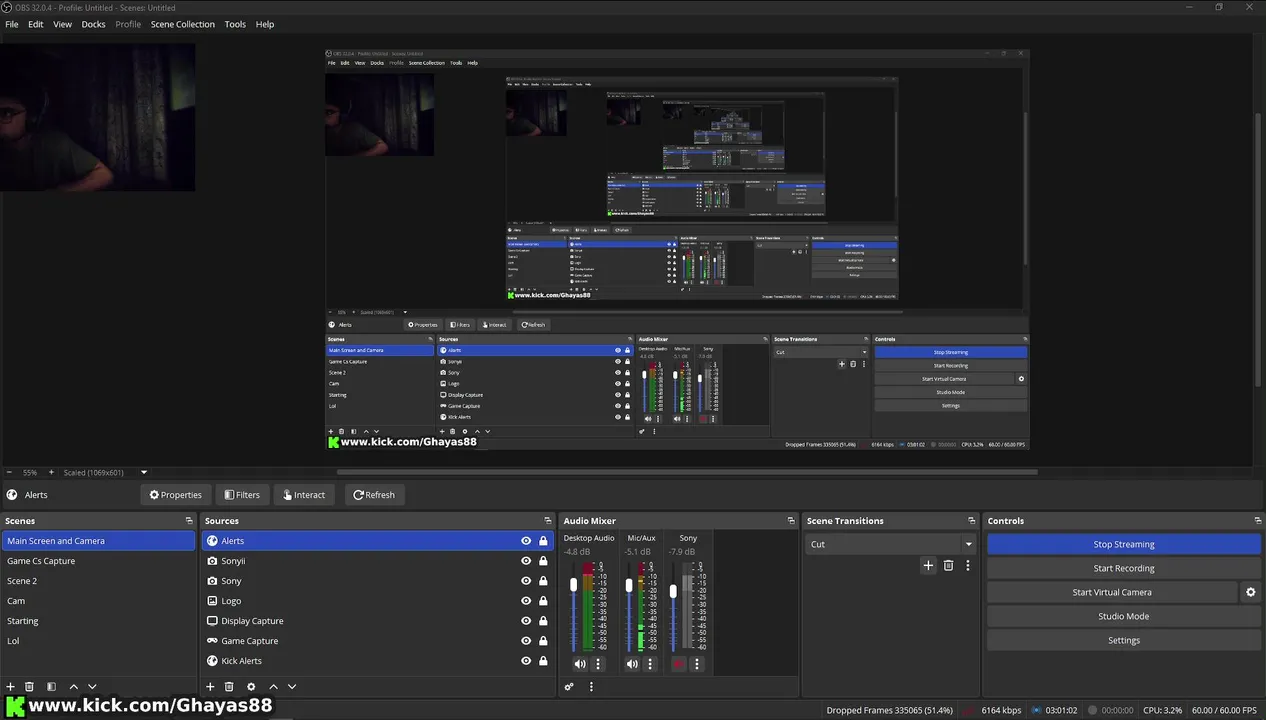This screenshot has height=720, width=1266.
Task: Open the View menu
Action: [x=62, y=24]
